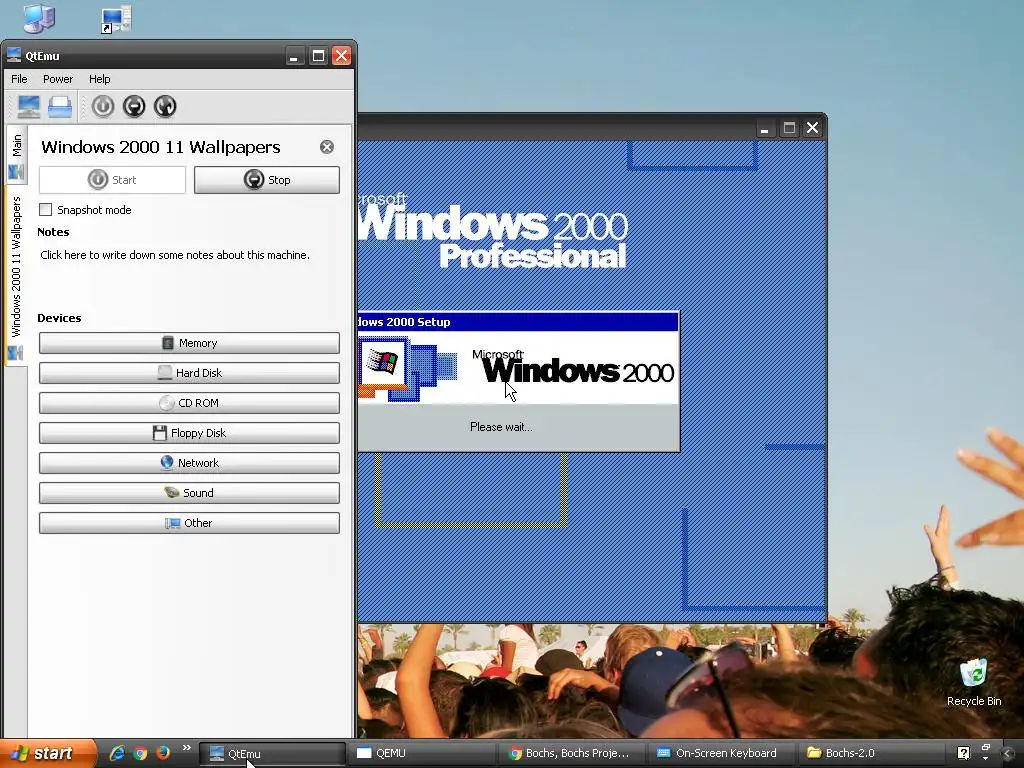Switch to On-Screen Keyboard taskbar button
The height and width of the screenshot is (768, 1024).
pyautogui.click(x=722, y=754)
